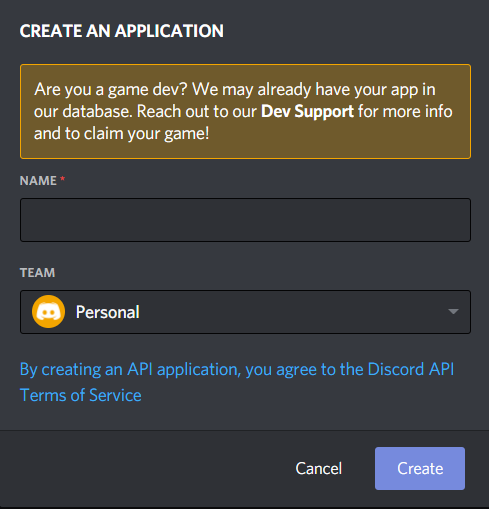This screenshot has width=489, height=509.
Task: Click the Create button
Action: point(420,468)
